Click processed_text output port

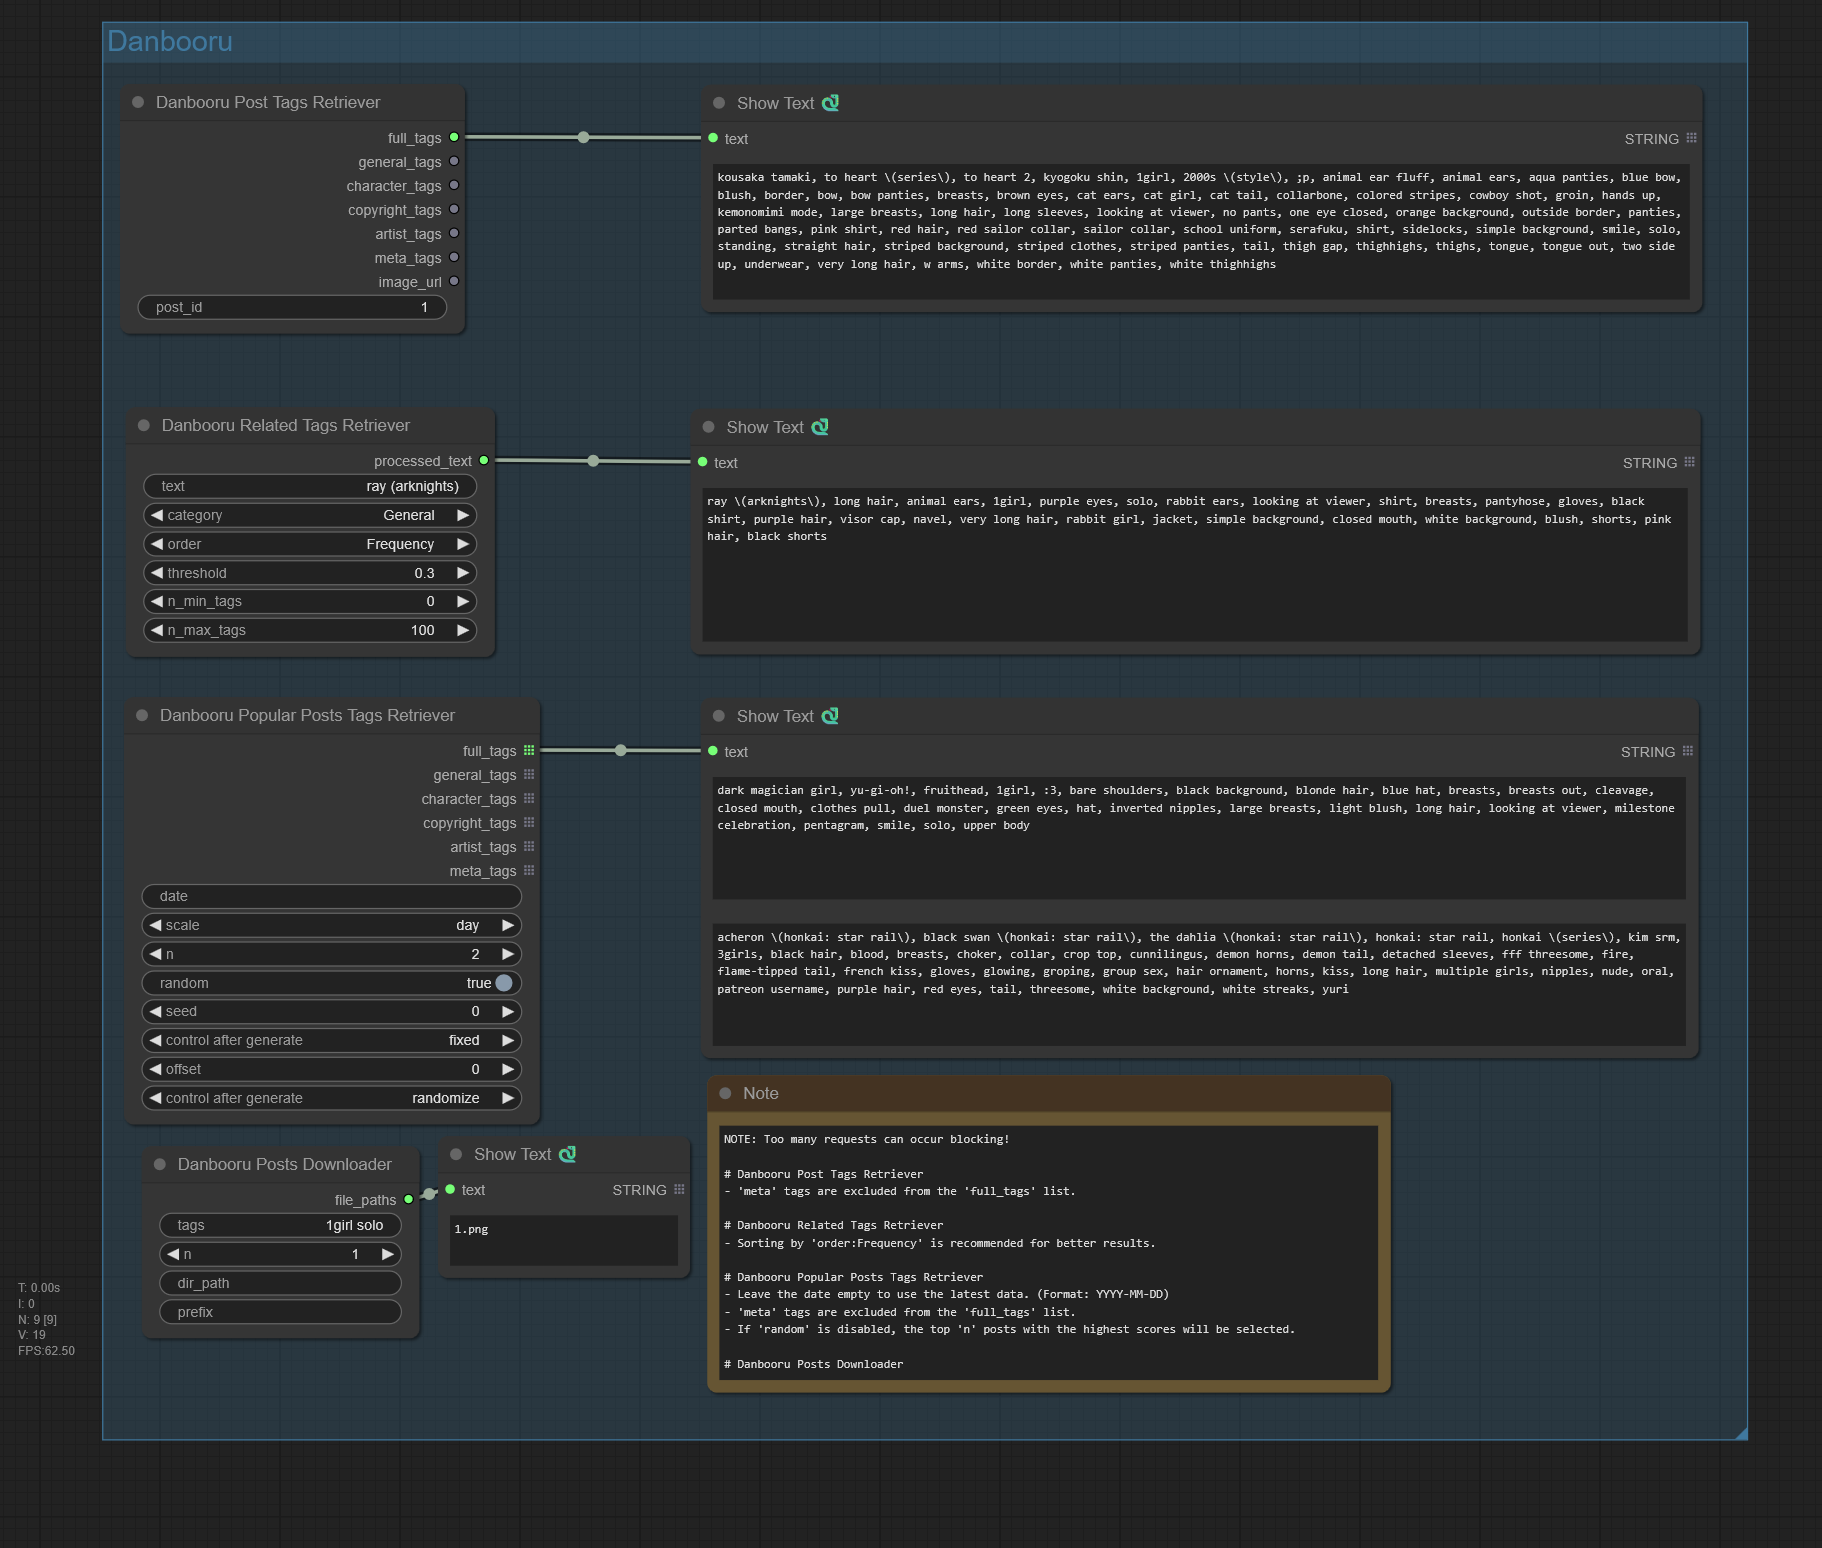point(484,460)
